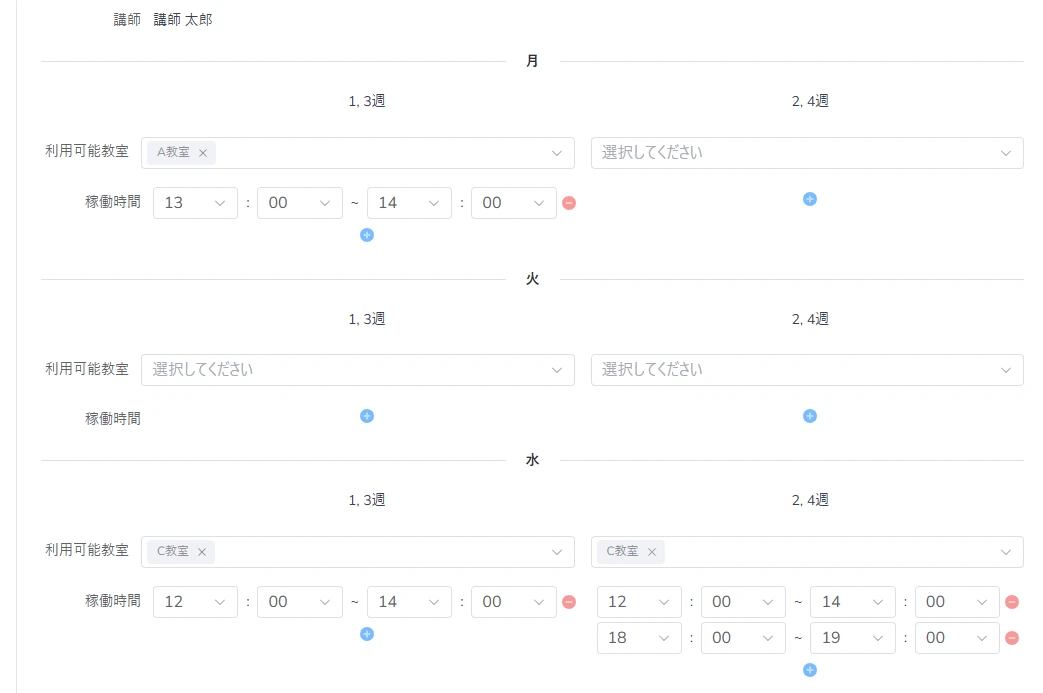Delete Wednesday weeks 1, 3 12:00~14:00 row
This screenshot has height=693, width=1043.
point(569,602)
